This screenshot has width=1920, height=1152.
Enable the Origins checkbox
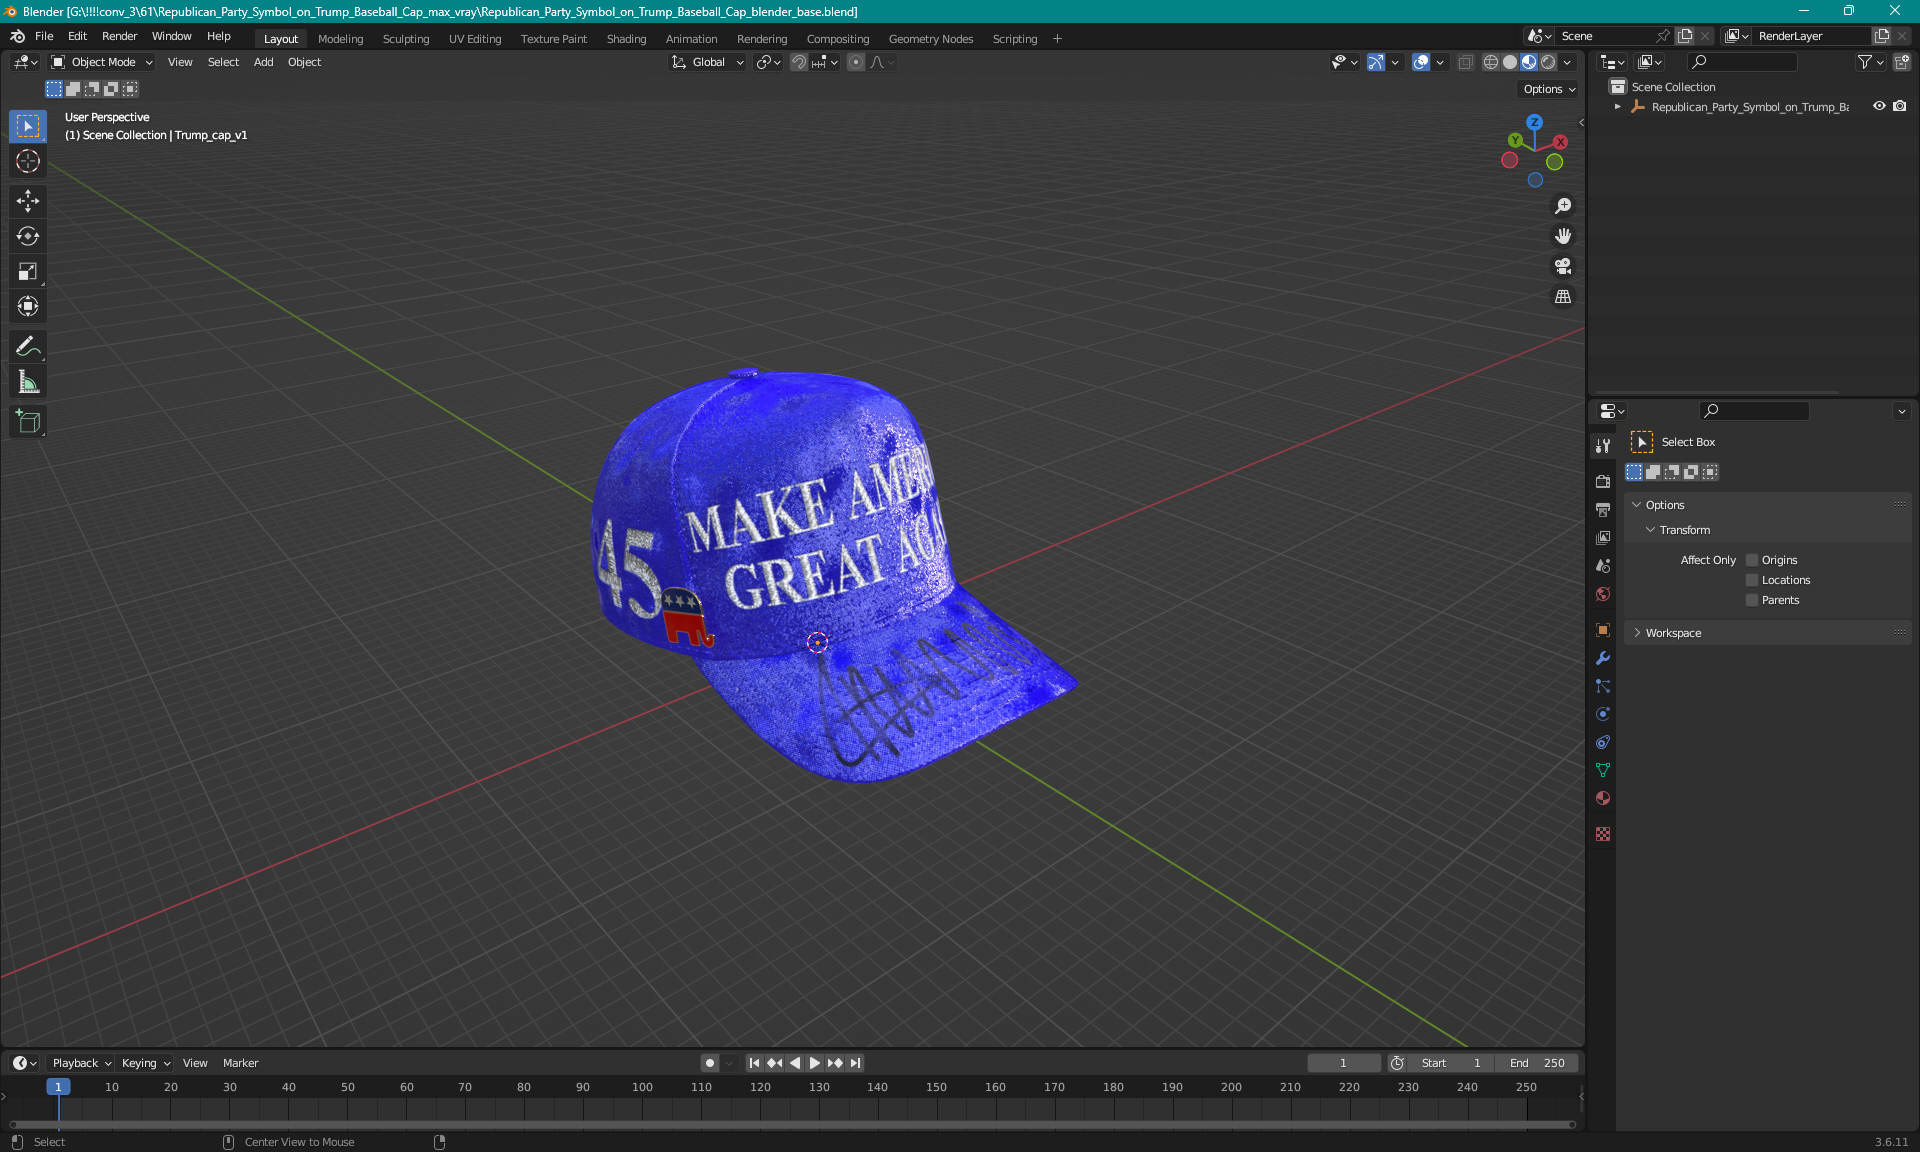click(x=1752, y=560)
